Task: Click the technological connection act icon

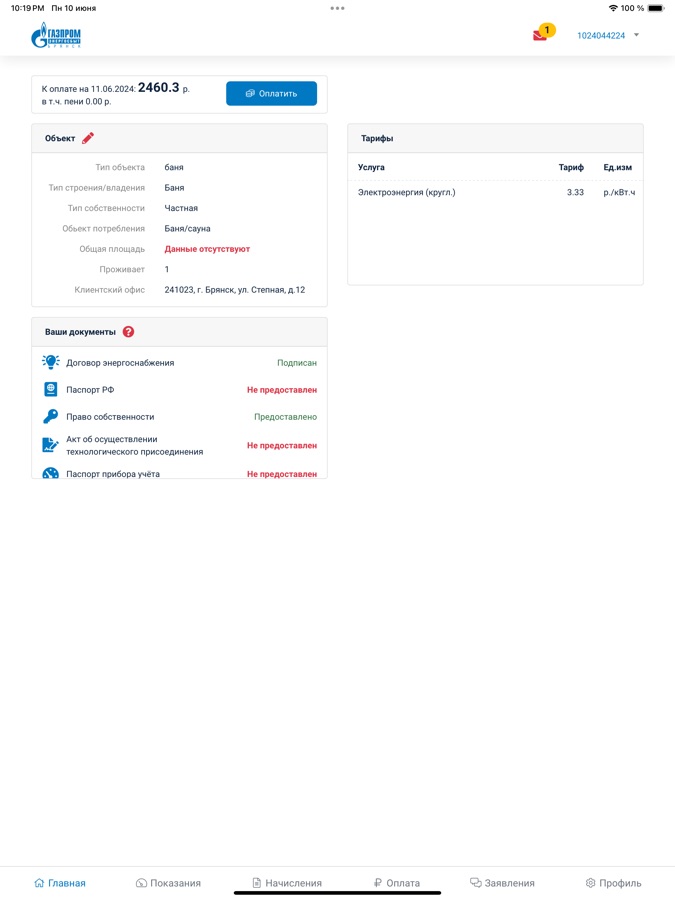Action: pyautogui.click(x=51, y=445)
